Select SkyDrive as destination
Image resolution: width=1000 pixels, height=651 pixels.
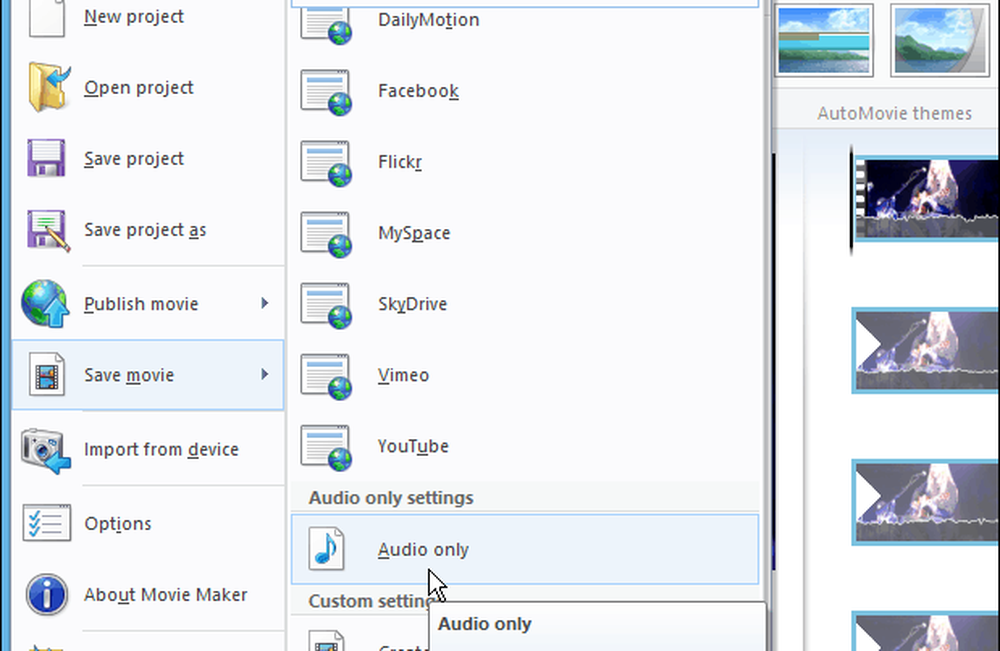[412, 304]
